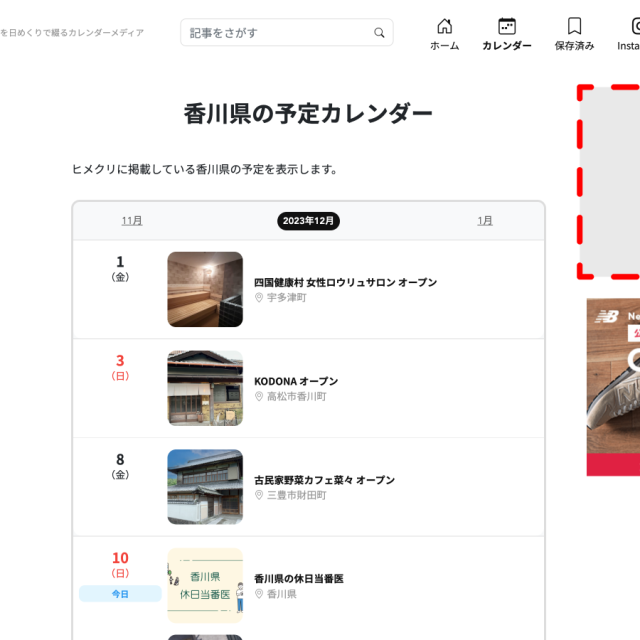Image resolution: width=640 pixels, height=640 pixels.
Task: Open the Home icon in navigation
Action: pyautogui.click(x=444, y=27)
